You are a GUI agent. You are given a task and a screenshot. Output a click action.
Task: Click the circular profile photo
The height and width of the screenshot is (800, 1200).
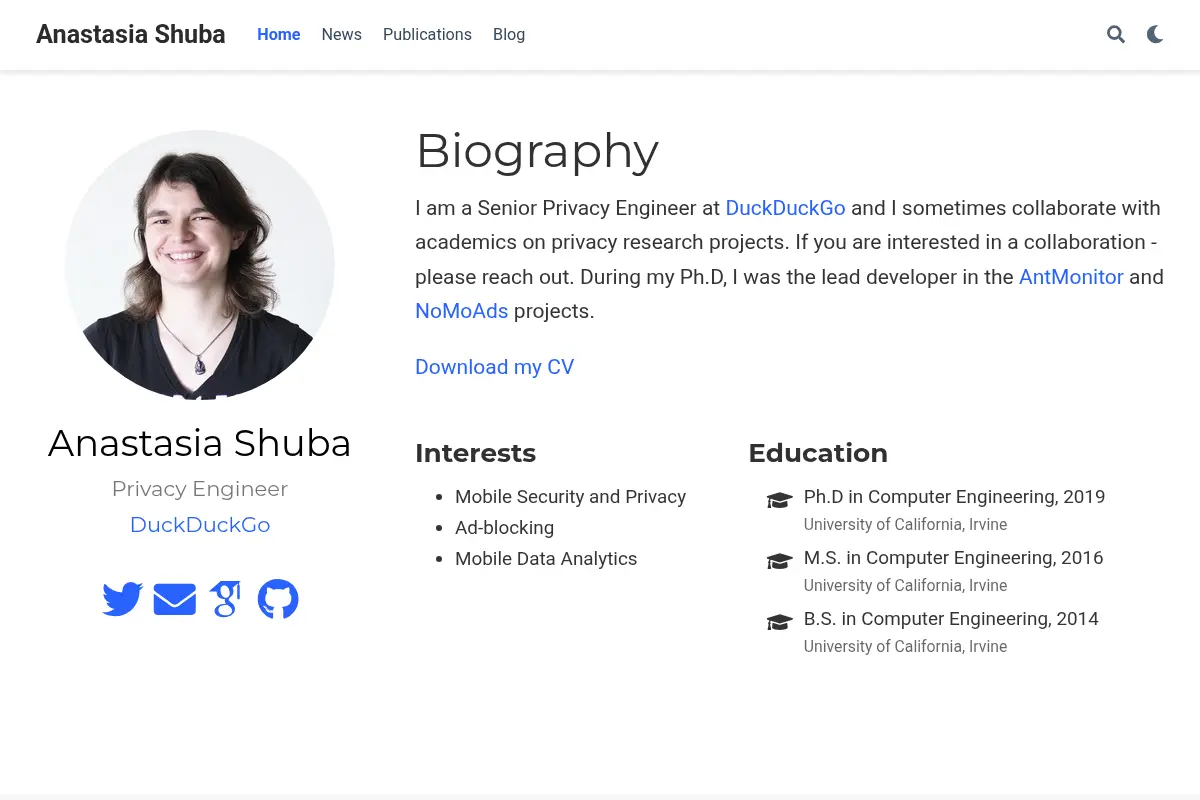tap(200, 265)
